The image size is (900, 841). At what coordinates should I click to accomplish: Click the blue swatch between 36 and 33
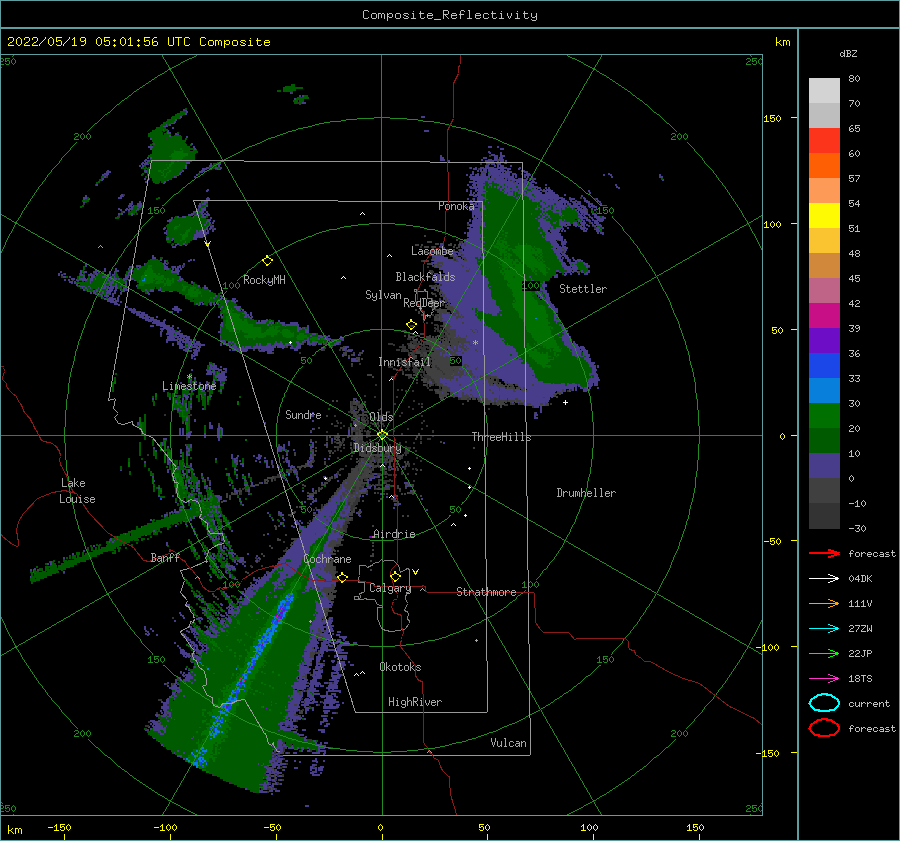tap(824, 366)
